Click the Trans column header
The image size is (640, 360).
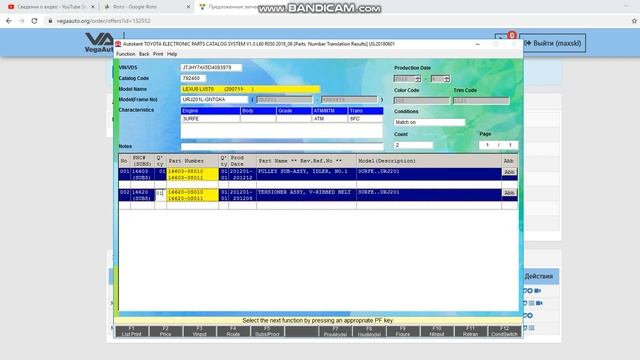pyautogui.click(x=365, y=111)
